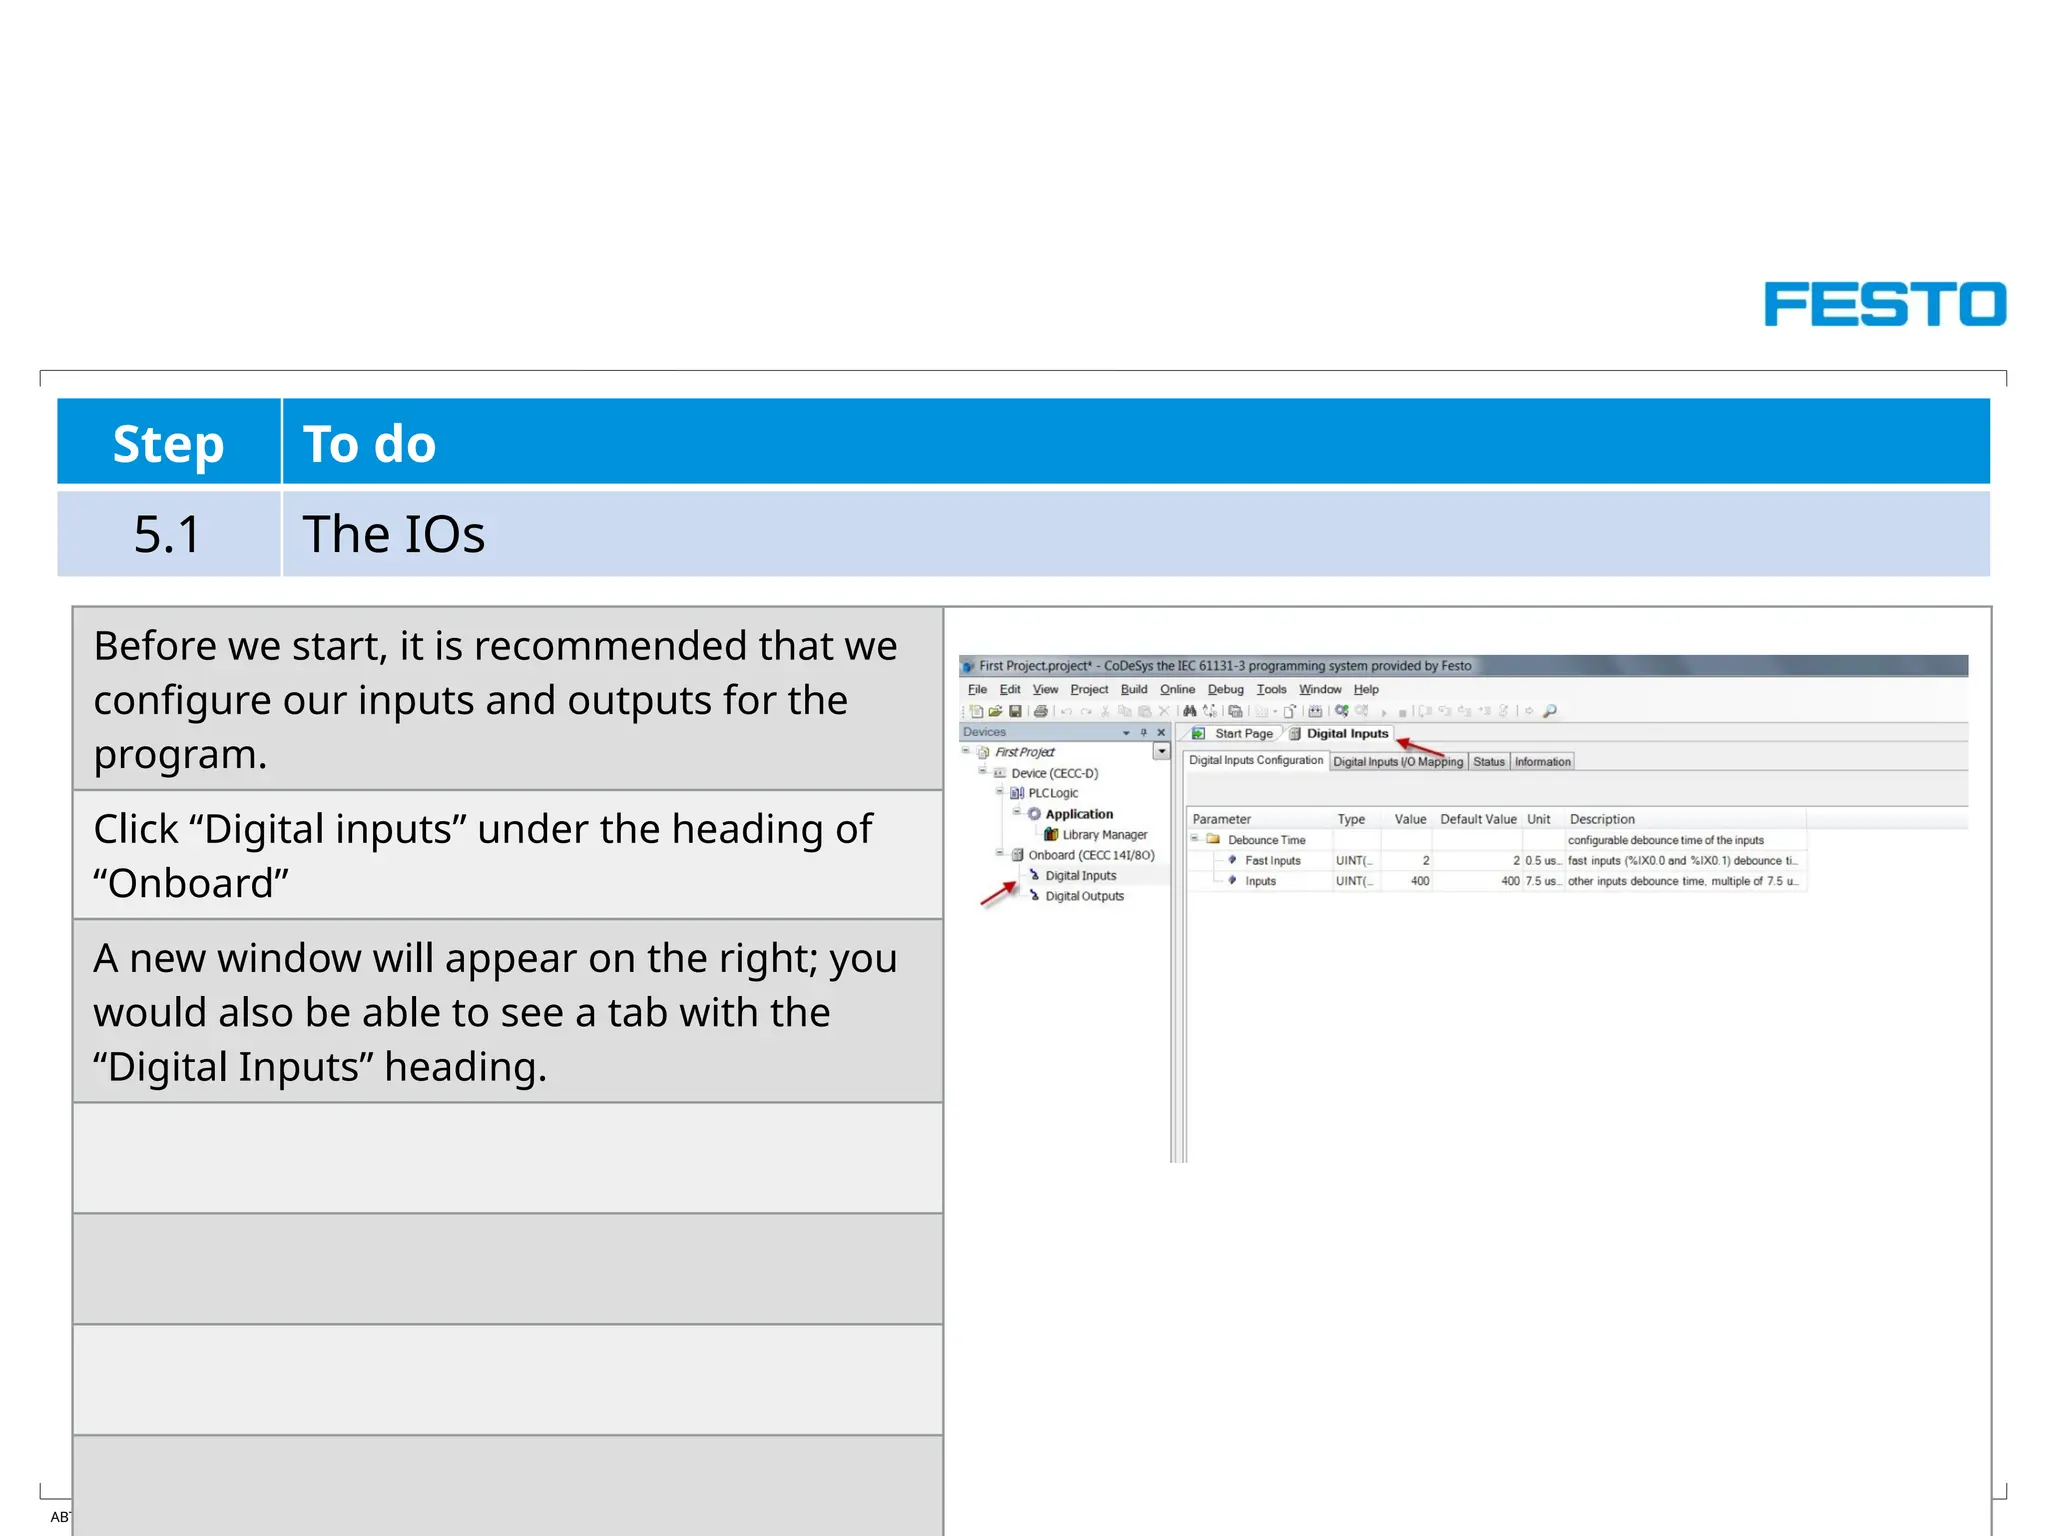Click the Onboard module icon in tree
2048x1536 pixels.
point(1017,855)
